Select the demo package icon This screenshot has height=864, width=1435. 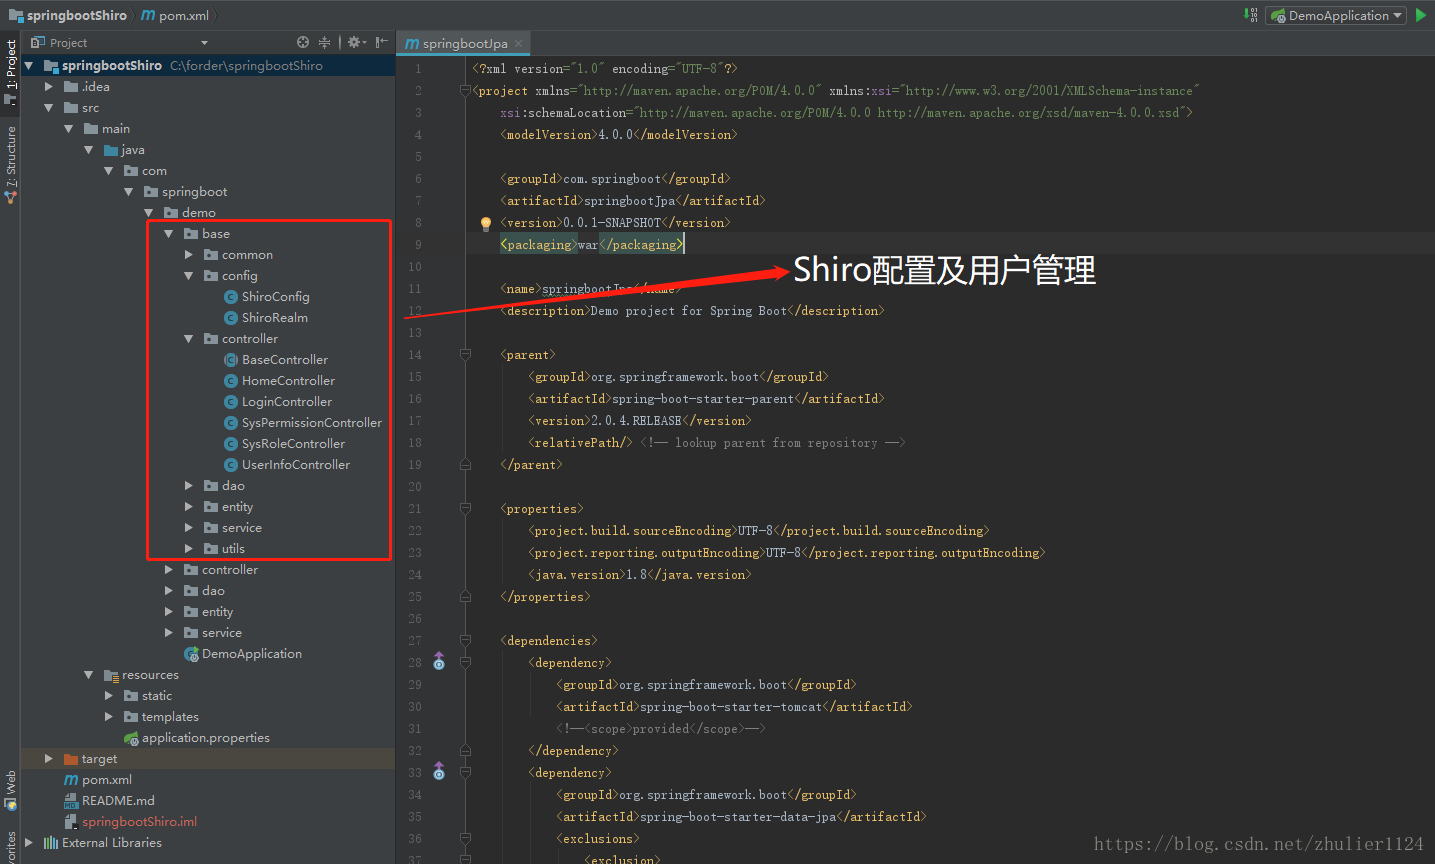[x=171, y=212]
